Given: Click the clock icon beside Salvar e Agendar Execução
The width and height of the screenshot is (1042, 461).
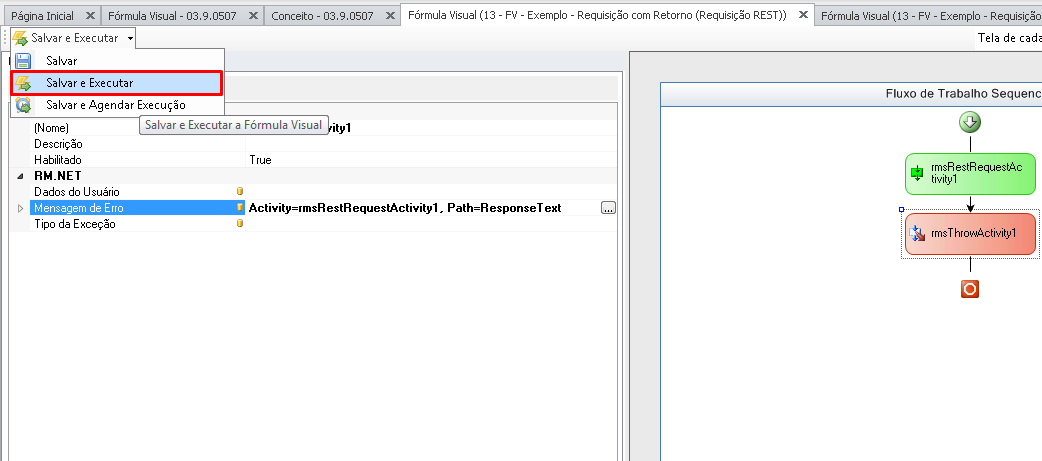Looking at the screenshot, I should (23, 105).
